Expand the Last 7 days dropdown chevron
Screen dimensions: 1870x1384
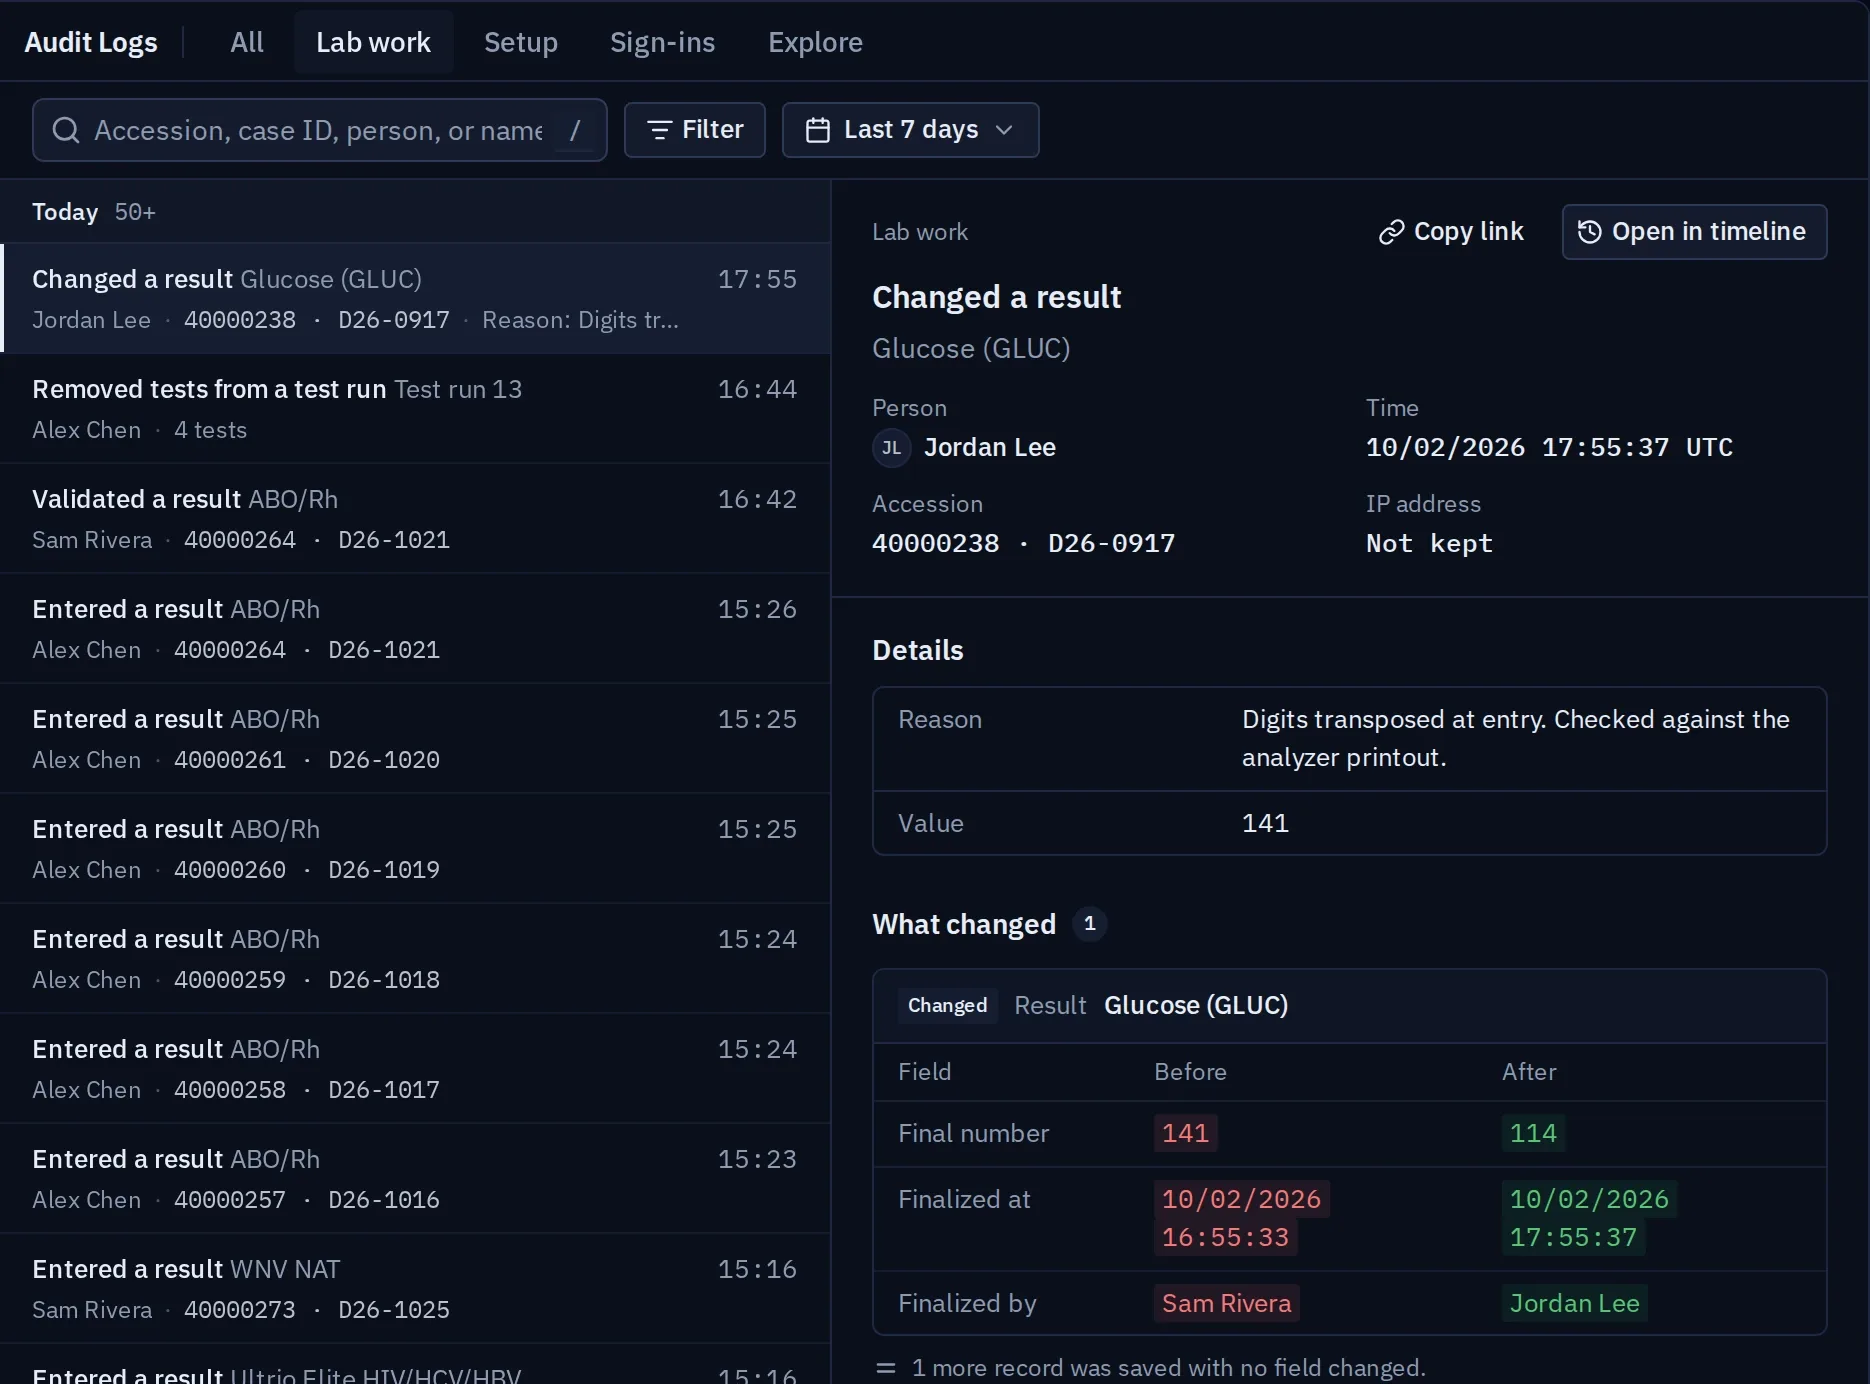[x=1005, y=130]
